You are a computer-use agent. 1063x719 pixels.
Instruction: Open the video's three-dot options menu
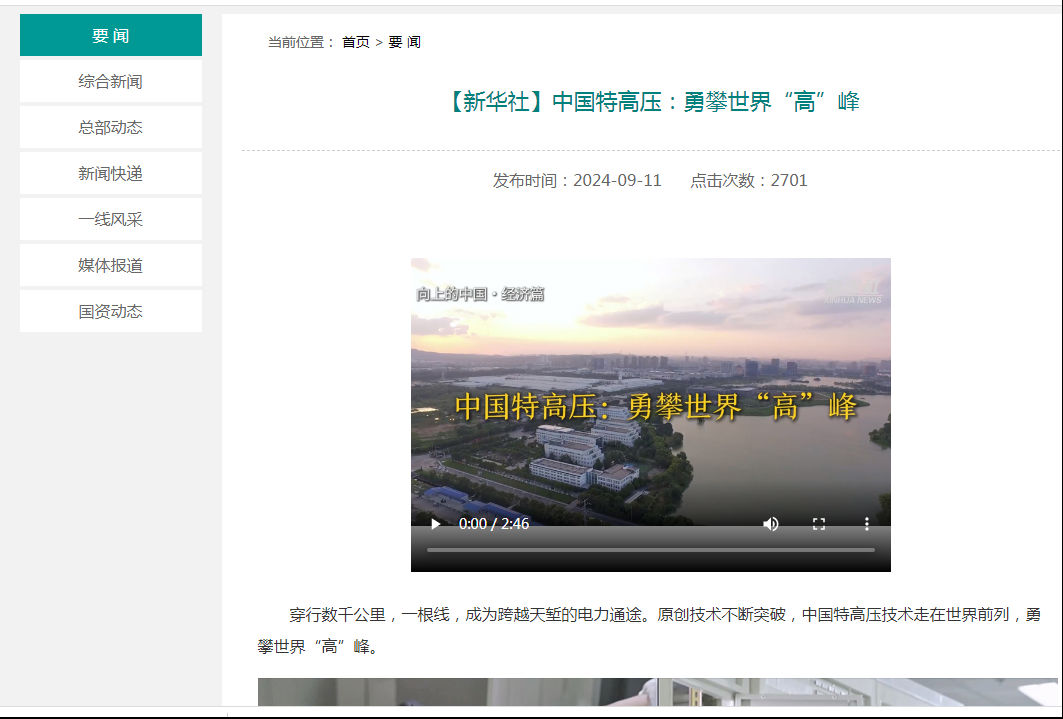866,524
